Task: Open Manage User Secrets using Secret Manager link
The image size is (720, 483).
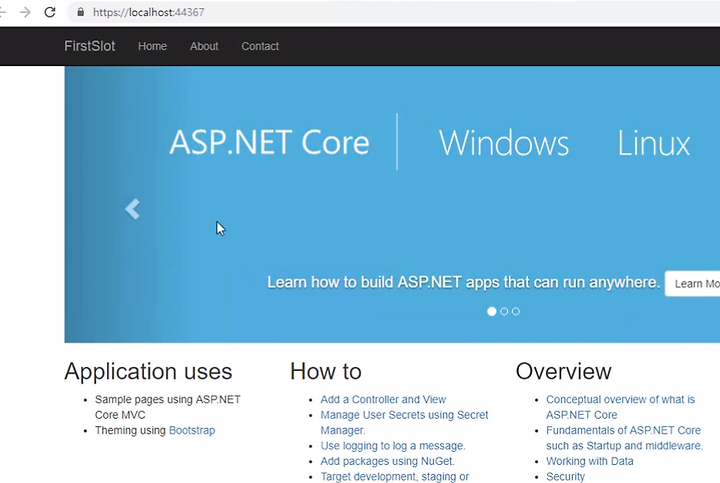Action: coord(404,422)
